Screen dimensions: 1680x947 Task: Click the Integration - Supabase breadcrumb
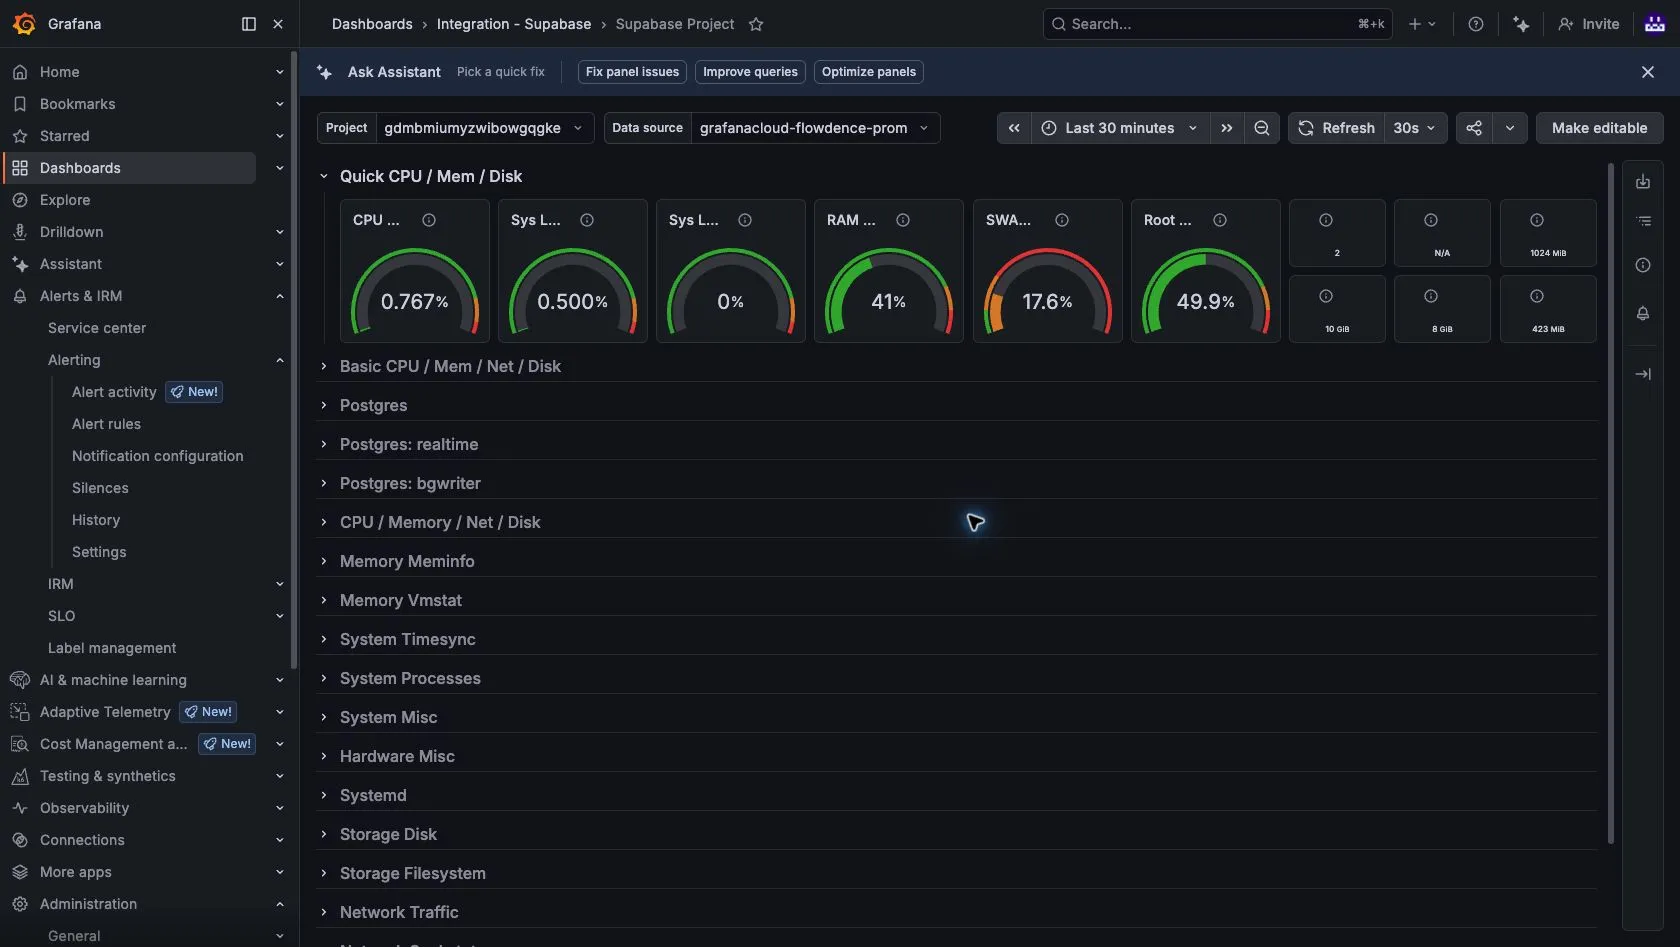click(x=514, y=24)
